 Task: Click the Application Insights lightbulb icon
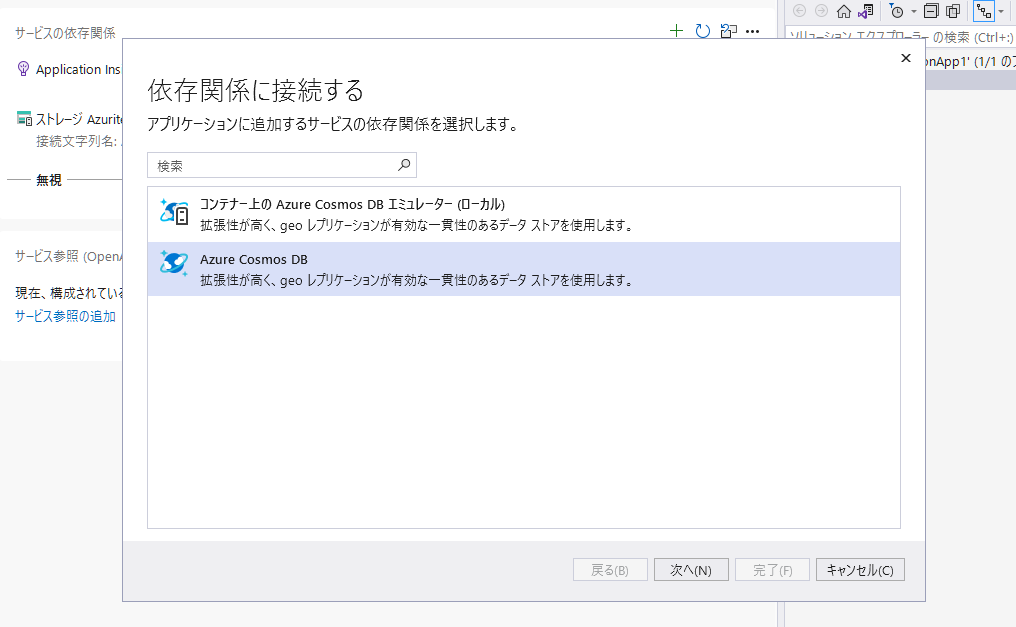tap(23, 69)
